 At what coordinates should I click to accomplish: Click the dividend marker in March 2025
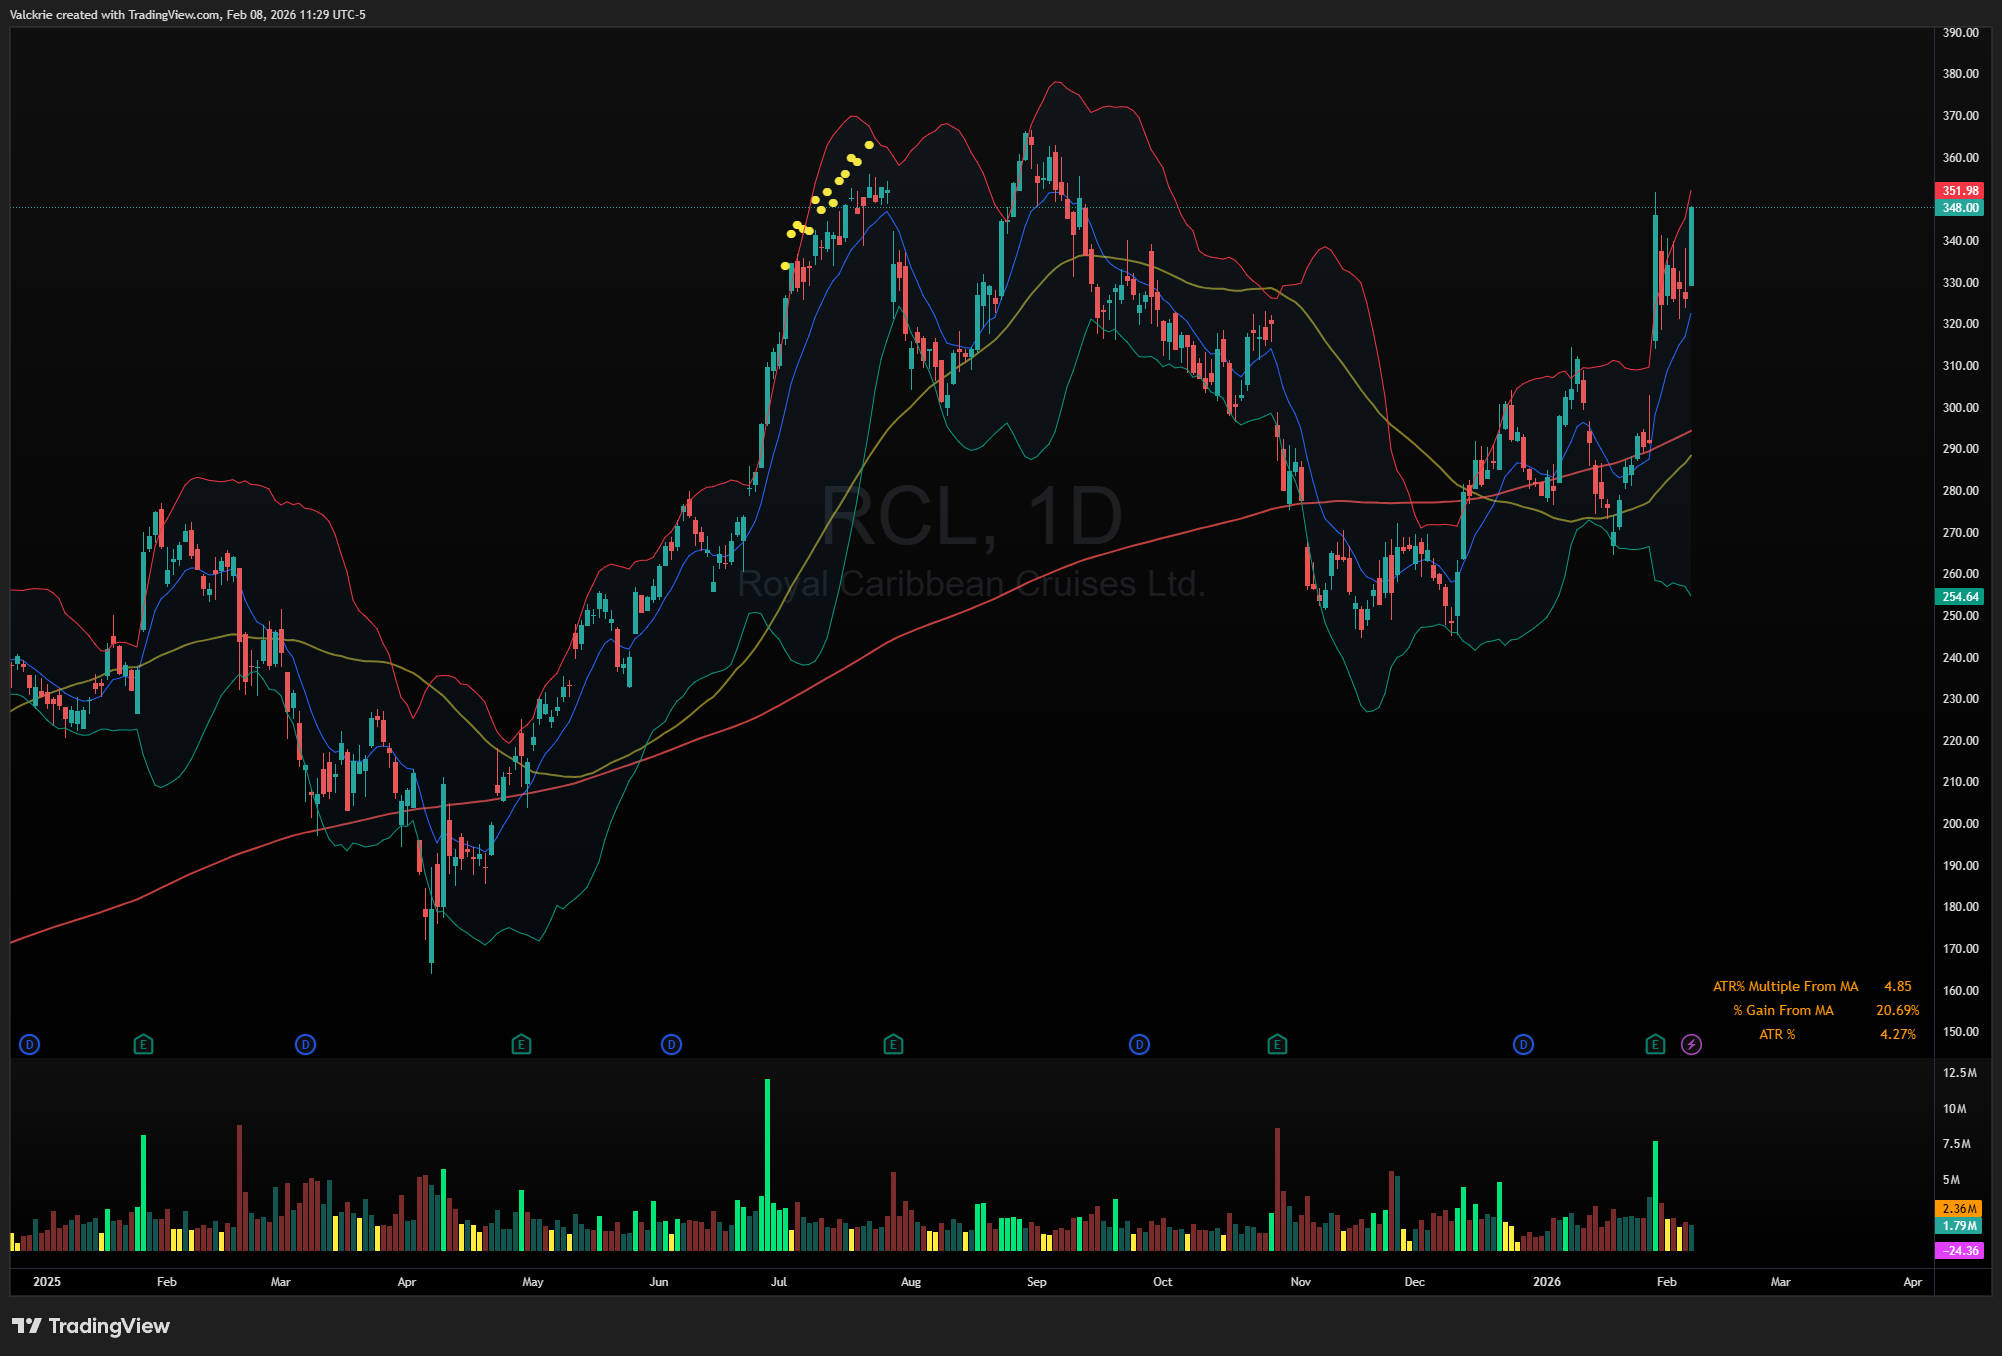[x=305, y=1045]
